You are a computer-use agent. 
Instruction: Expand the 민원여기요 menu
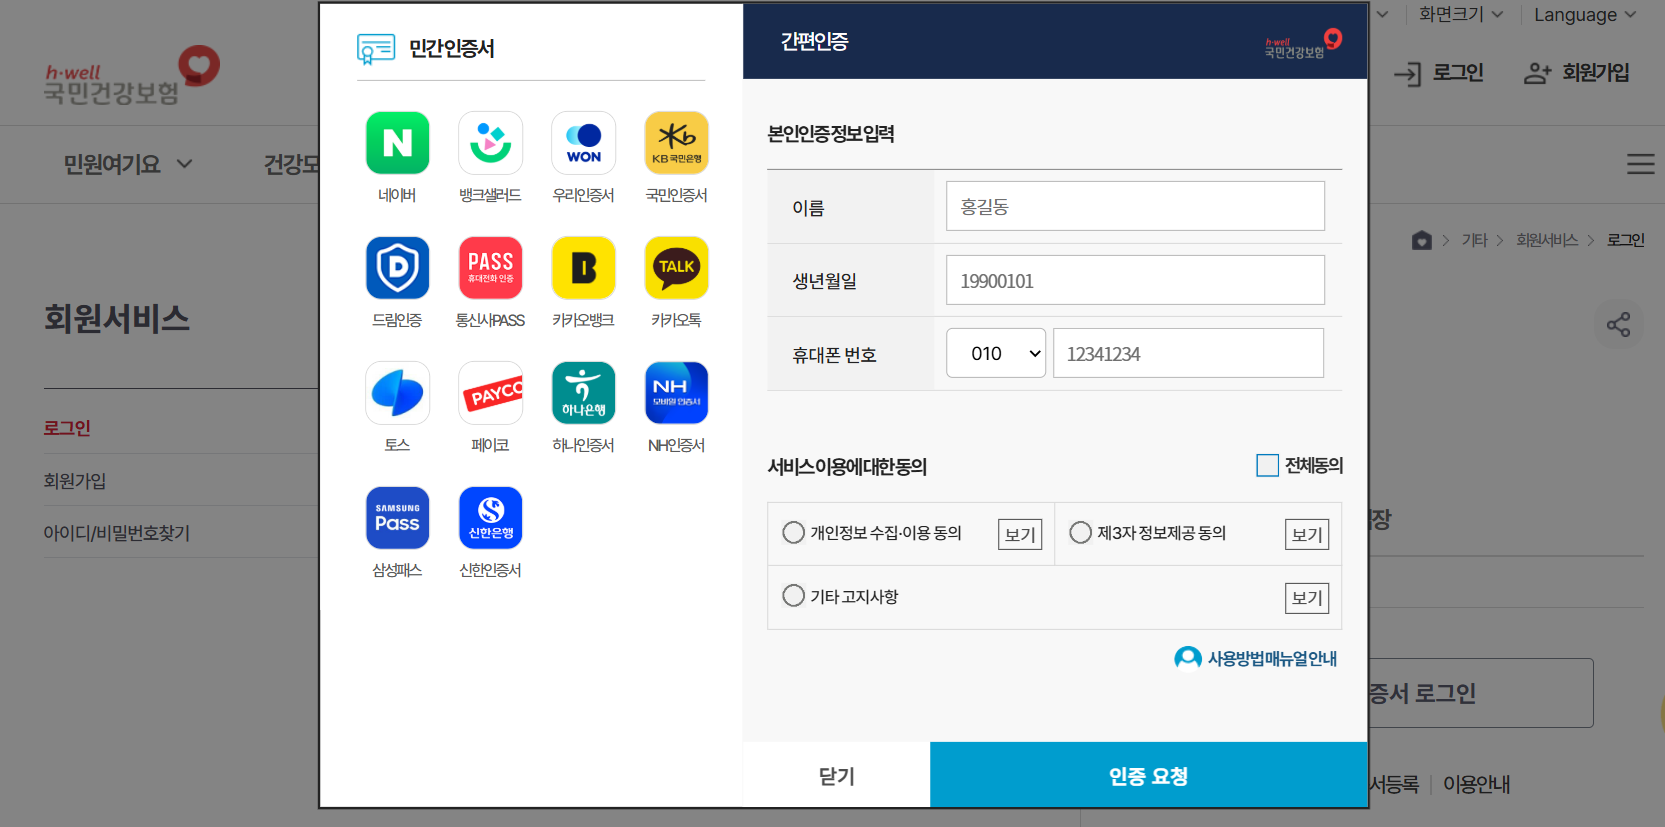coord(127,164)
